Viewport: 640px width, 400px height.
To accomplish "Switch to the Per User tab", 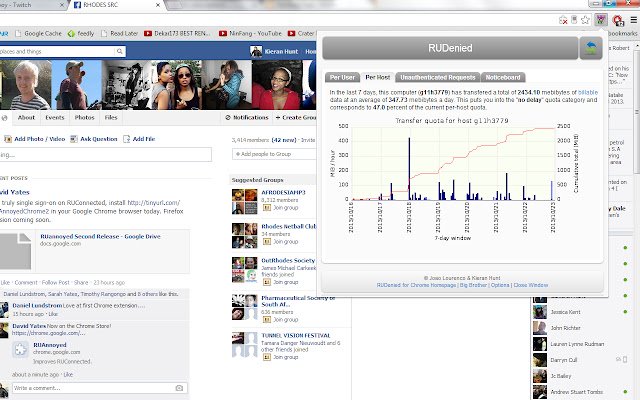I will (x=342, y=77).
